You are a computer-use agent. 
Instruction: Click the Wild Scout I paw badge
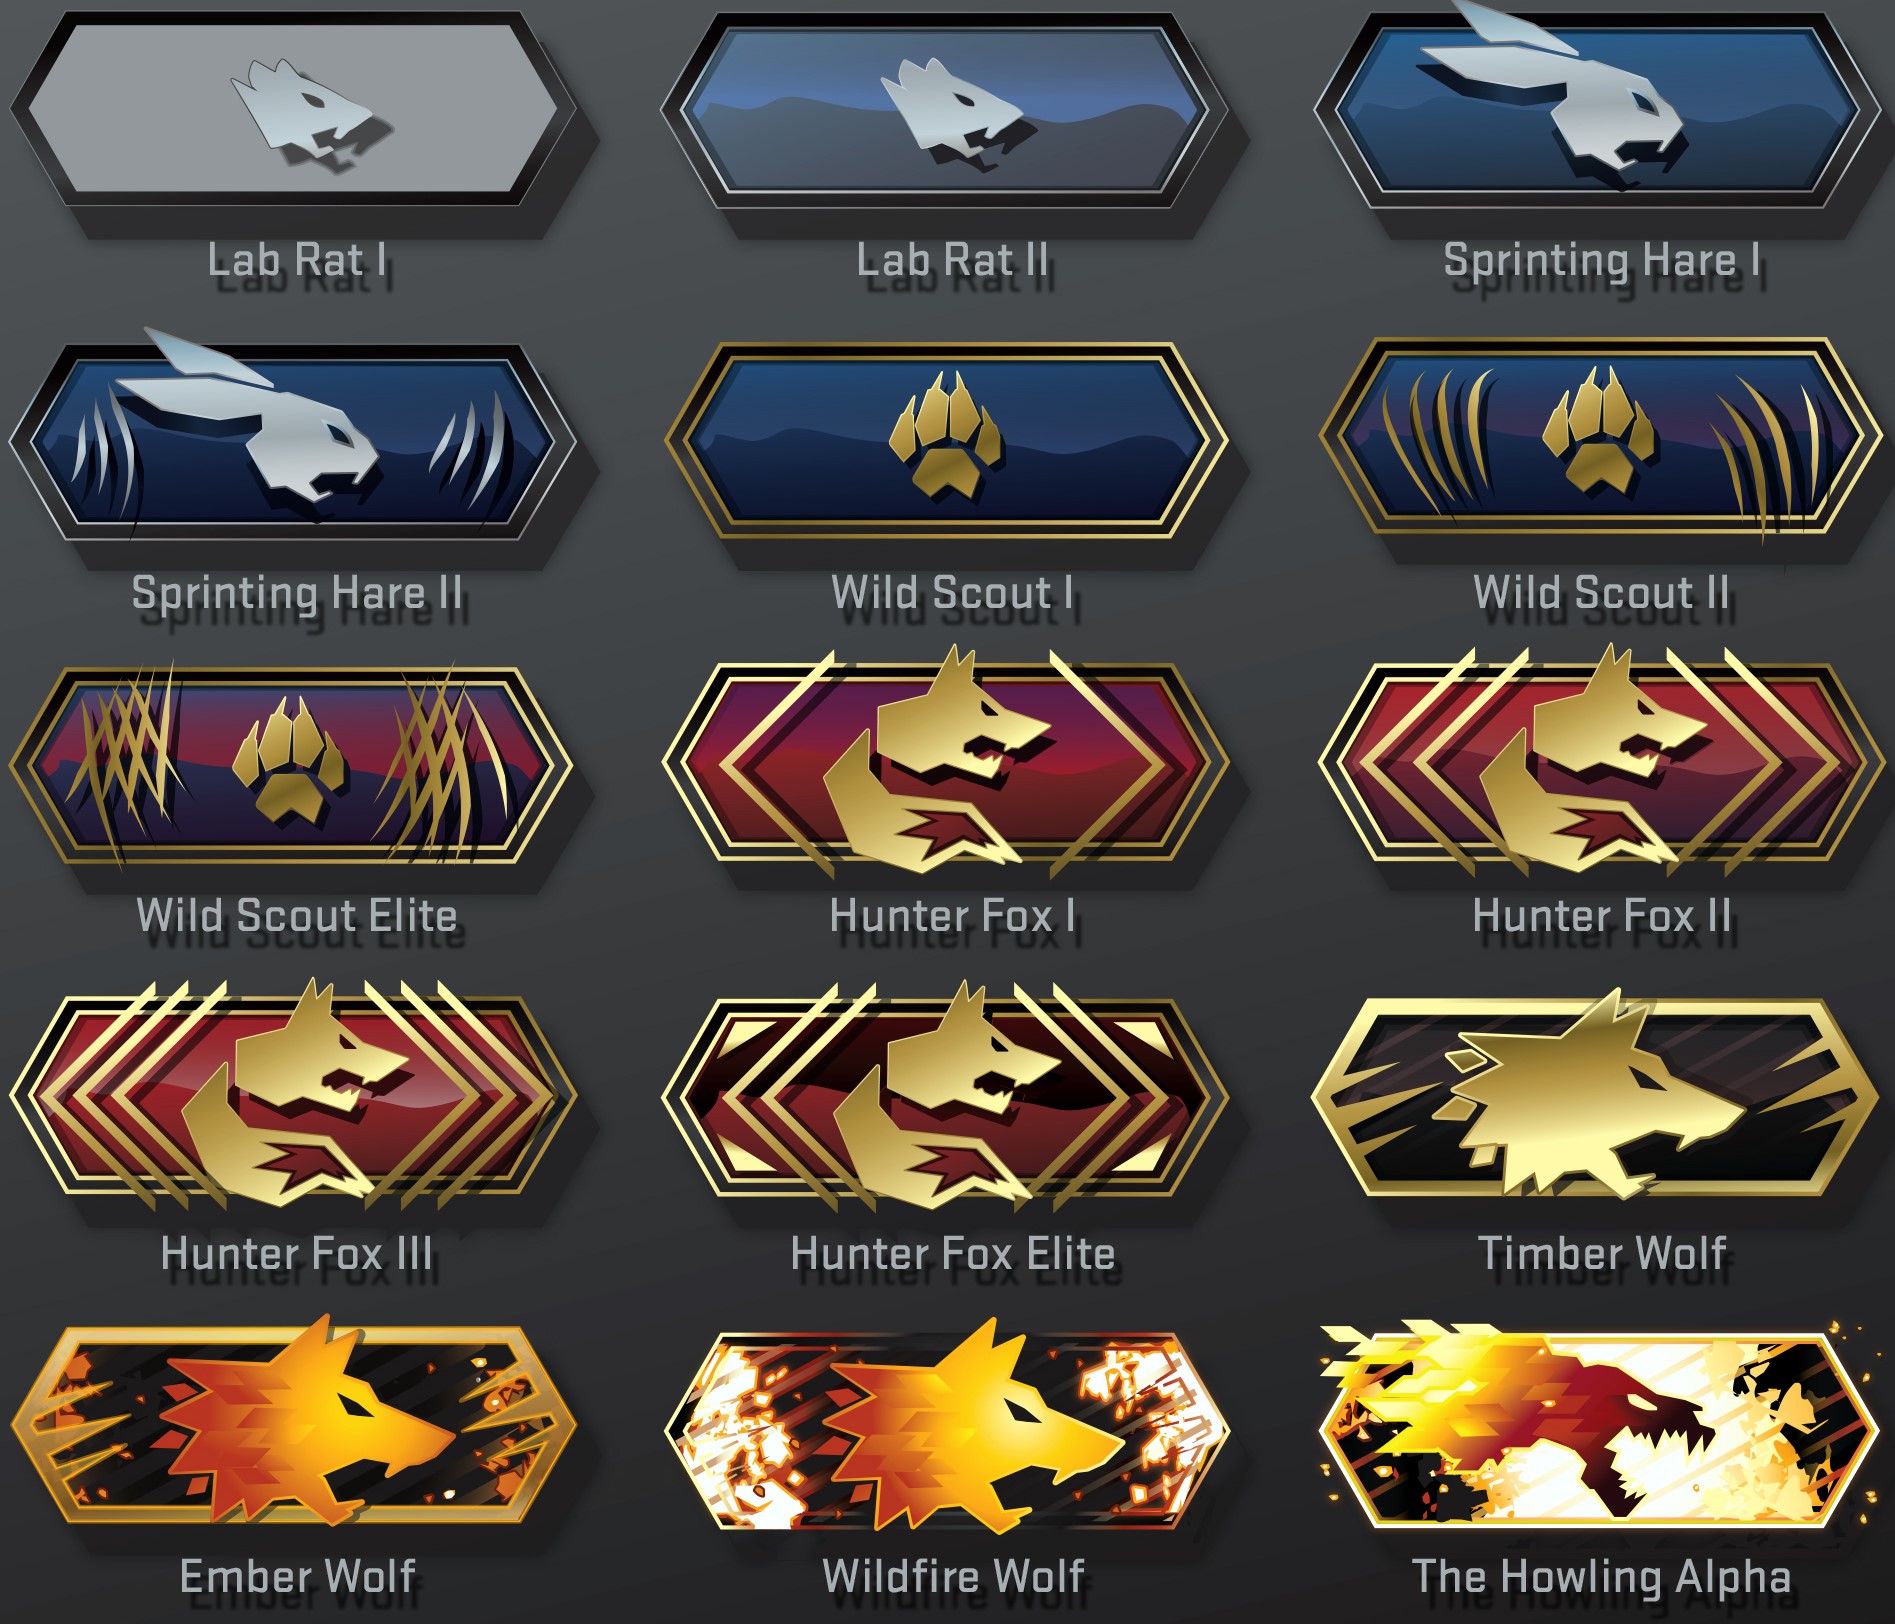(946, 440)
